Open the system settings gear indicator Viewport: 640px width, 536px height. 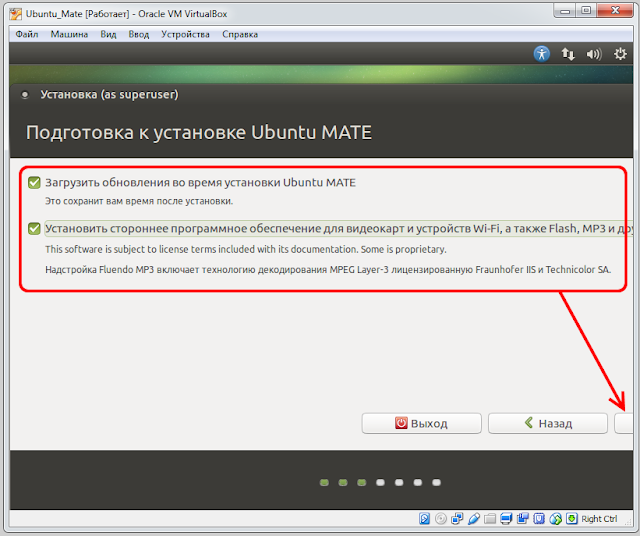(x=620, y=54)
